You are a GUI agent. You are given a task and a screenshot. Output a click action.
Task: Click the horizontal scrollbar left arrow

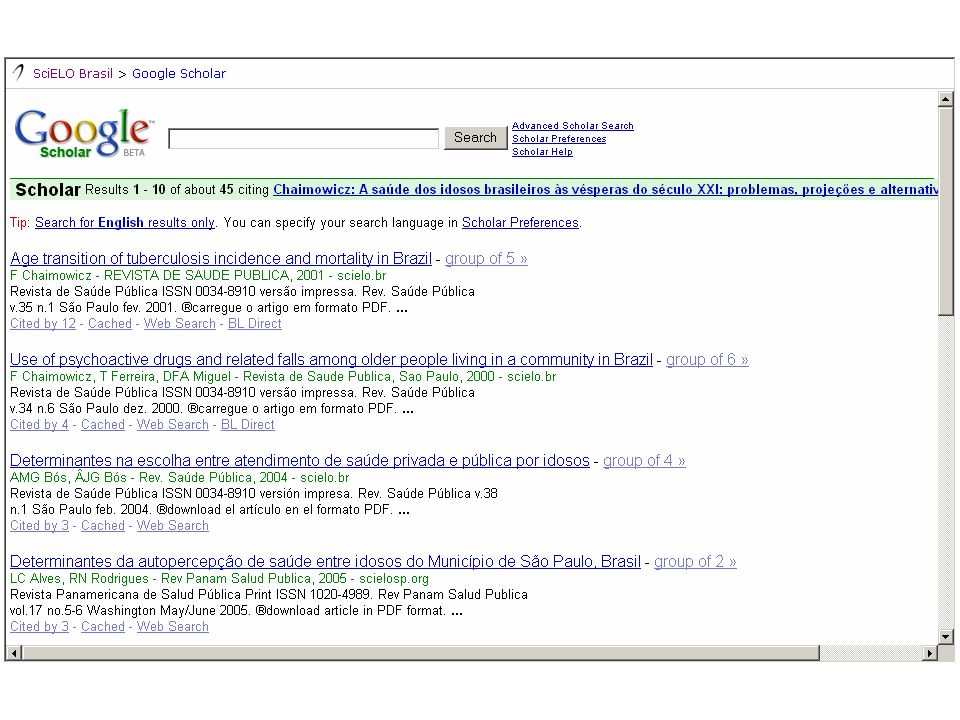point(14,653)
